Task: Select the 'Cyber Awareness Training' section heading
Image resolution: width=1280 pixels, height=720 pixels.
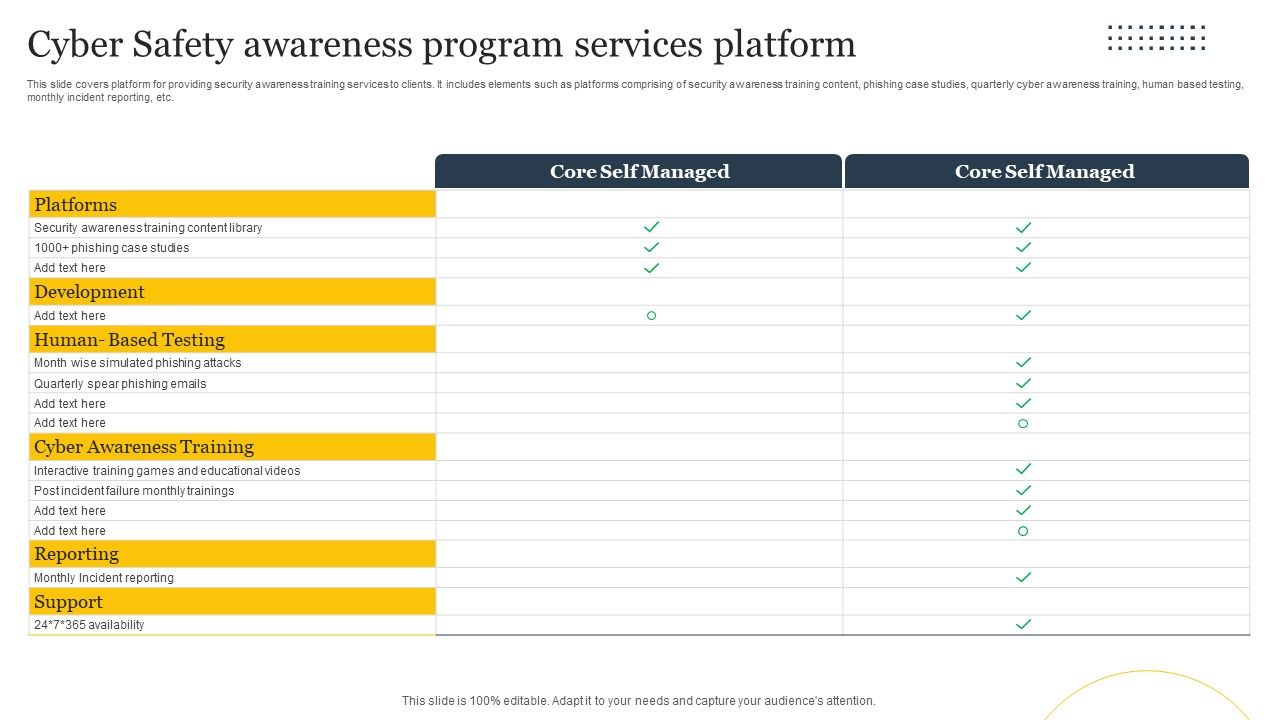Action: point(232,446)
